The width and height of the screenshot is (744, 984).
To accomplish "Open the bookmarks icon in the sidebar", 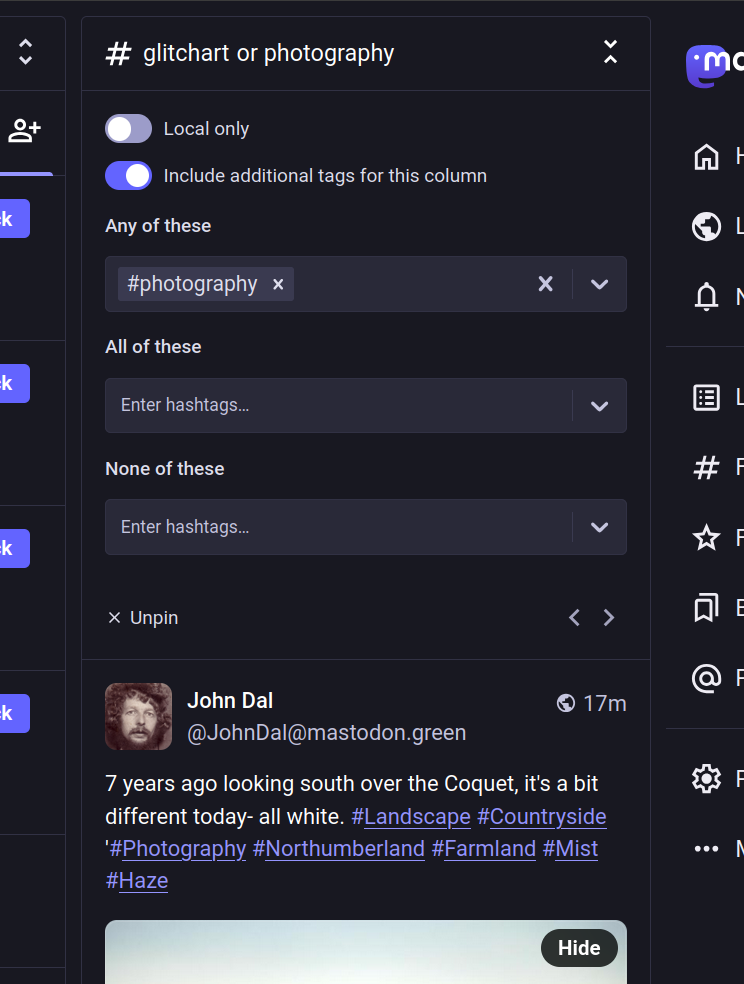I will point(707,608).
